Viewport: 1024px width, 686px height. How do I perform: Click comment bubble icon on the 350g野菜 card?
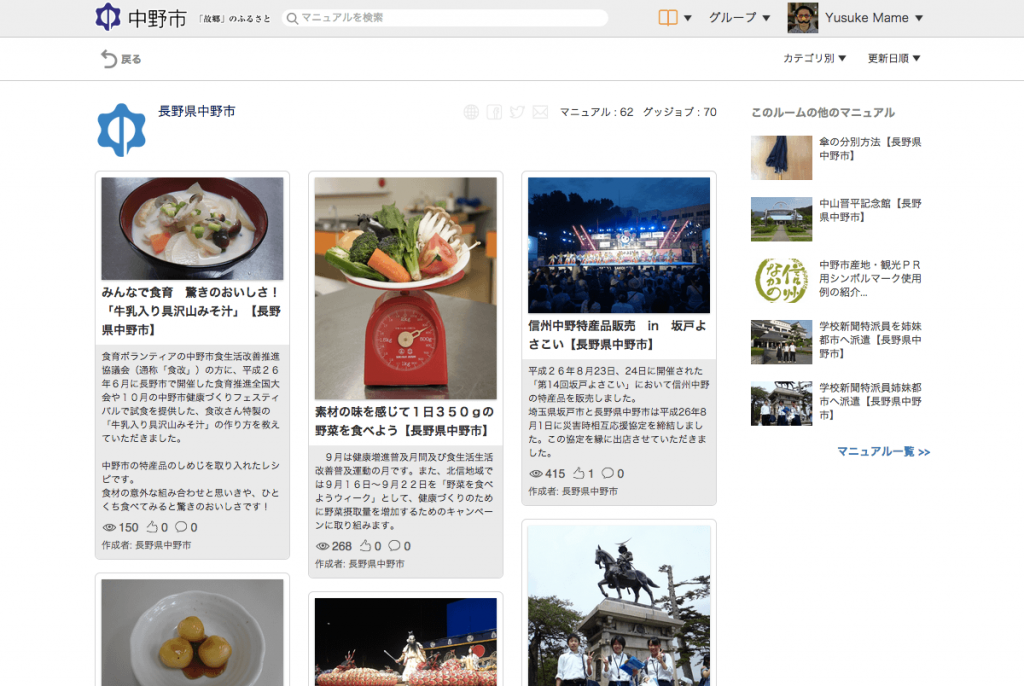pos(394,546)
